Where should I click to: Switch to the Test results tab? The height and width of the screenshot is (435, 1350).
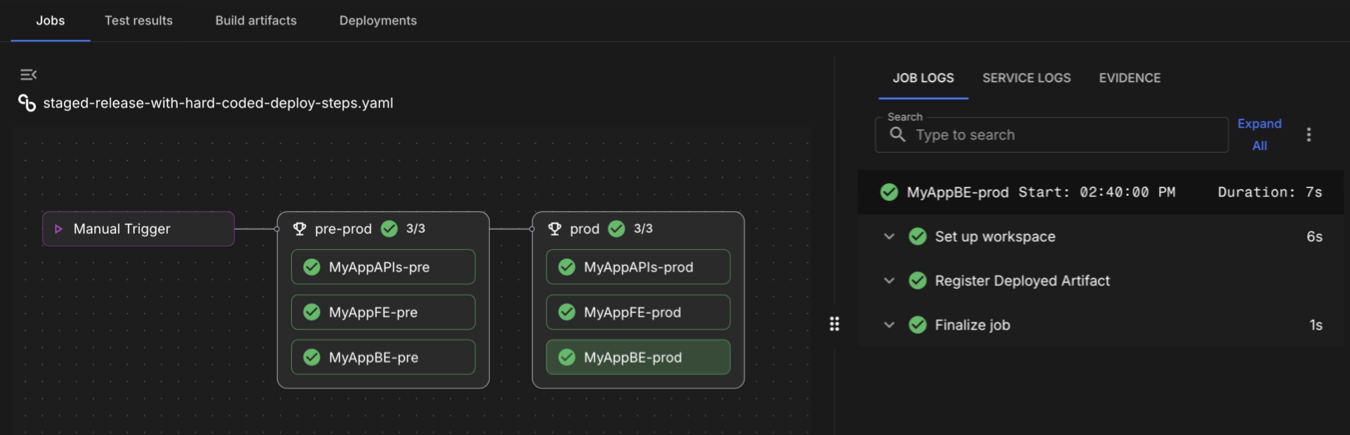click(138, 20)
